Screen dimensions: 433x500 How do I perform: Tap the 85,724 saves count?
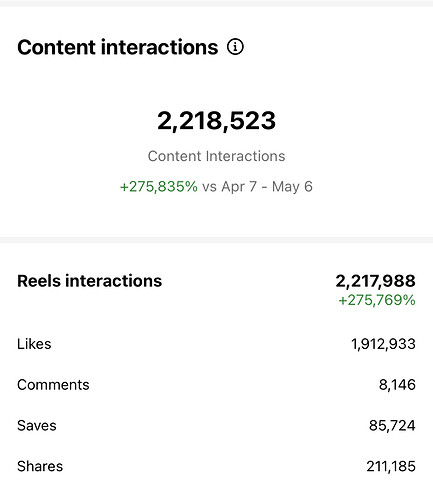(392, 426)
